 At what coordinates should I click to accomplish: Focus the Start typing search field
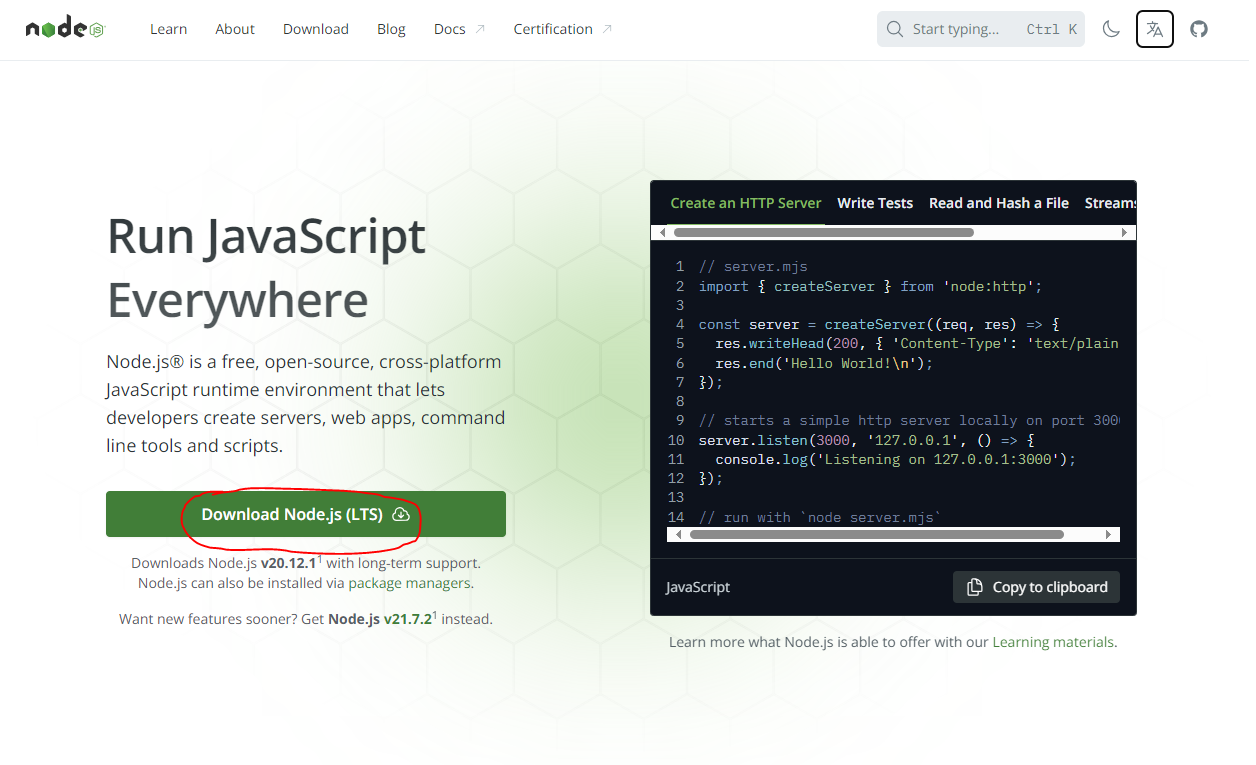pyautogui.click(x=960, y=29)
